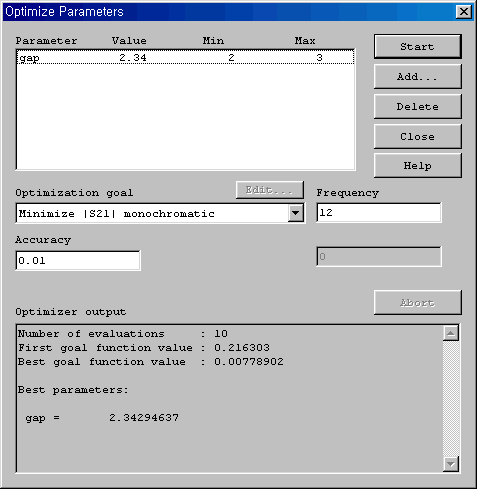
Task: Click the scroll up arrow in optimizer output
Action: pos(451,333)
